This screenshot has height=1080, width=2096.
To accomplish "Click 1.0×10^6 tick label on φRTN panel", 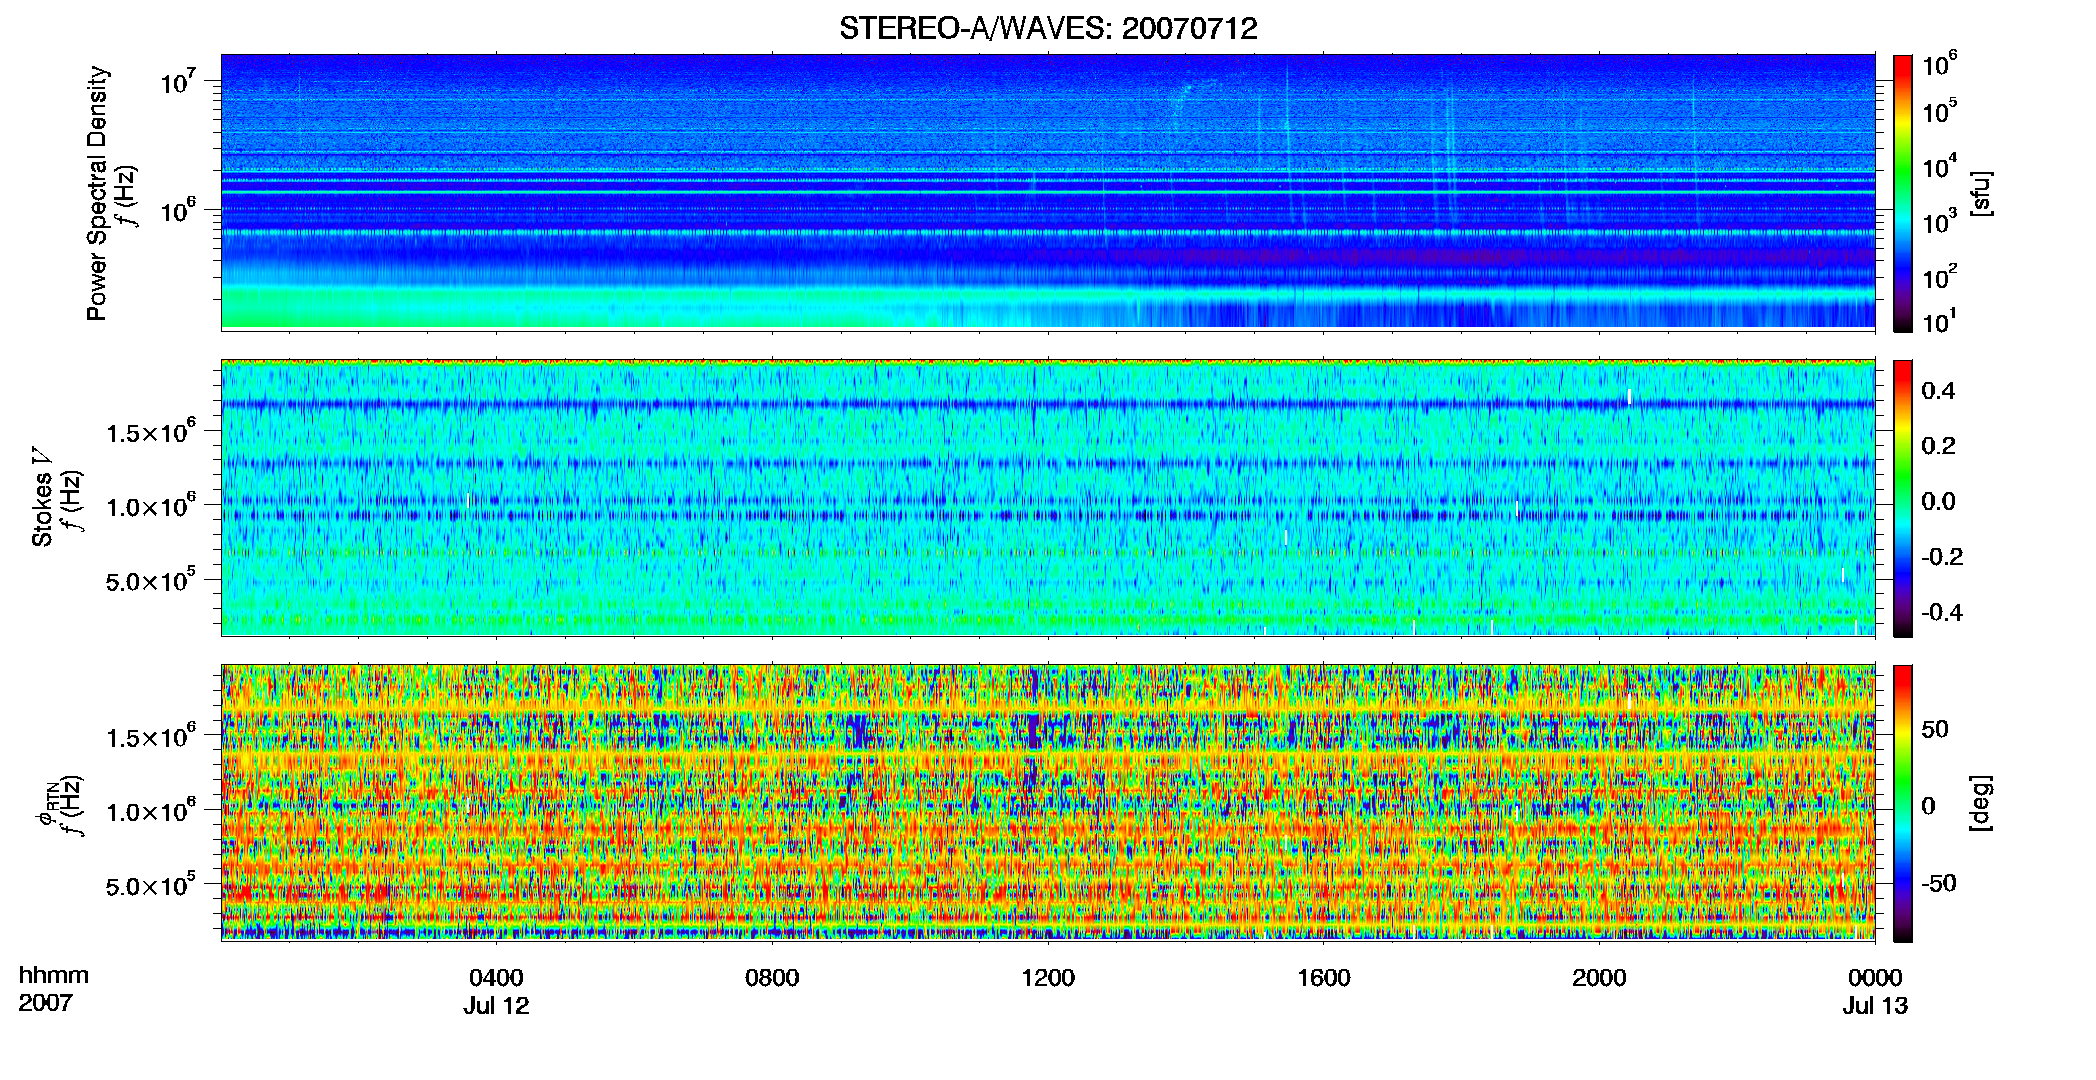I will [151, 810].
